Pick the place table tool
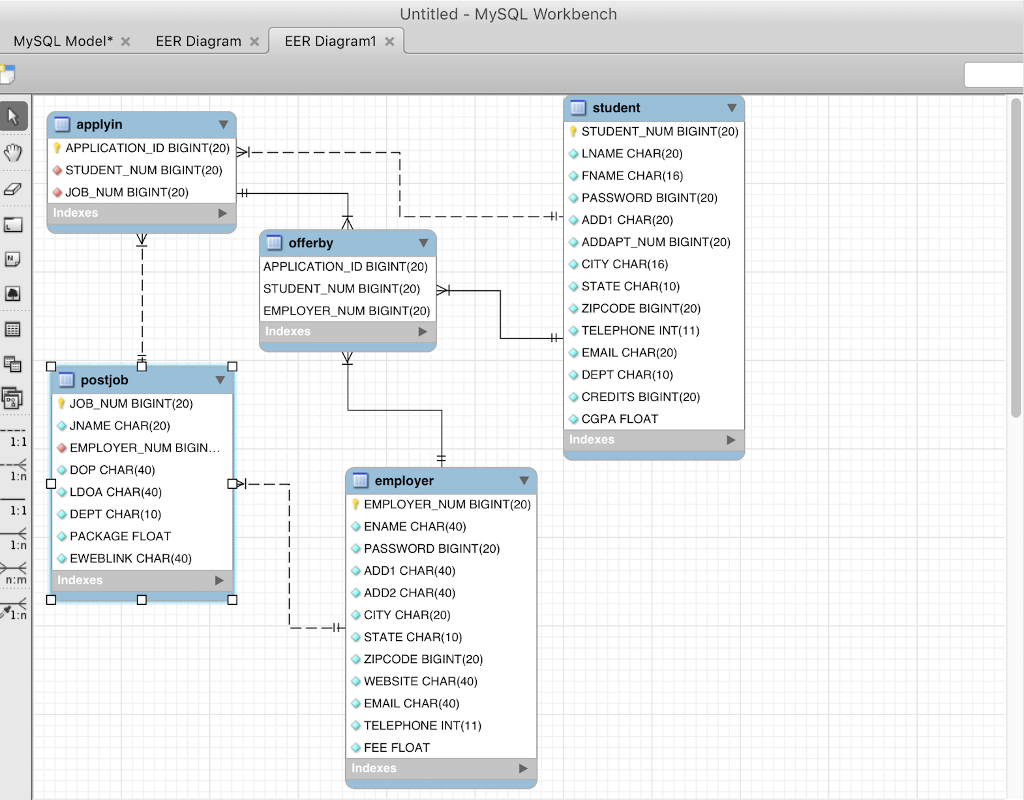1024x800 pixels. (x=14, y=329)
